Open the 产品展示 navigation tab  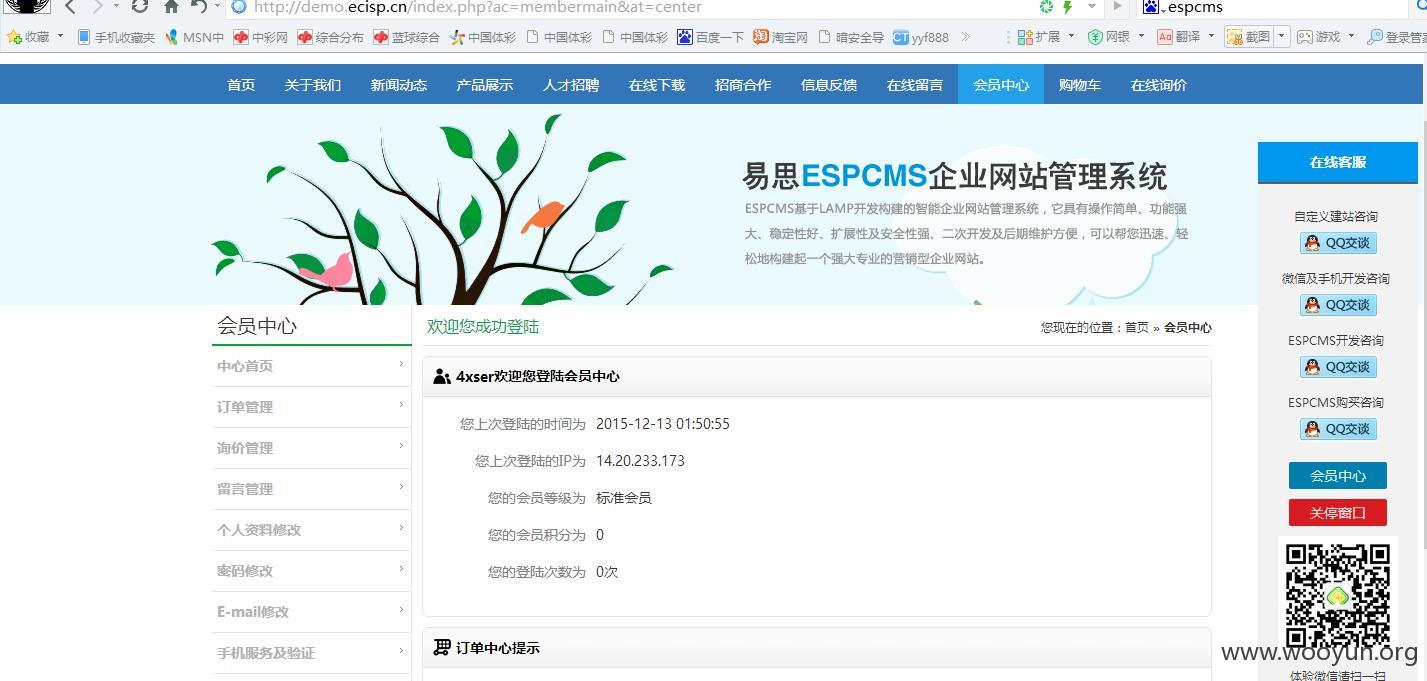485,85
